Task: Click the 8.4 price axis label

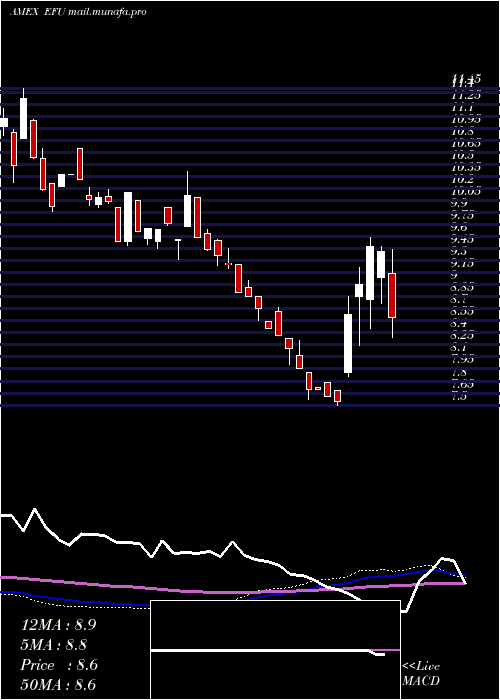Action: [459, 324]
